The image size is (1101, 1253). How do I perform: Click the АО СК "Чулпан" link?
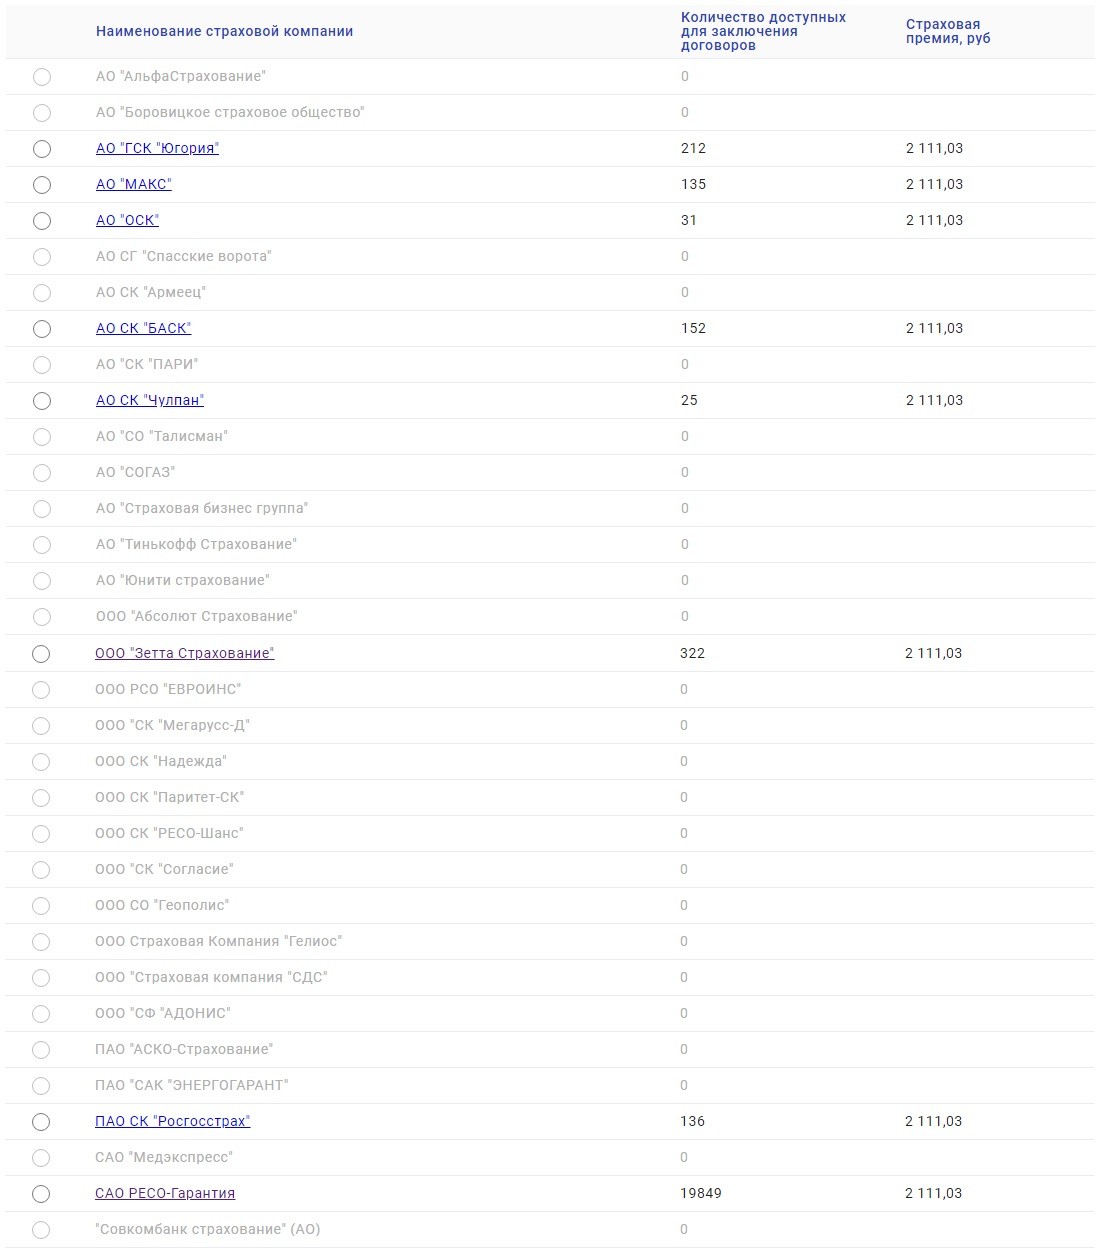tap(150, 400)
